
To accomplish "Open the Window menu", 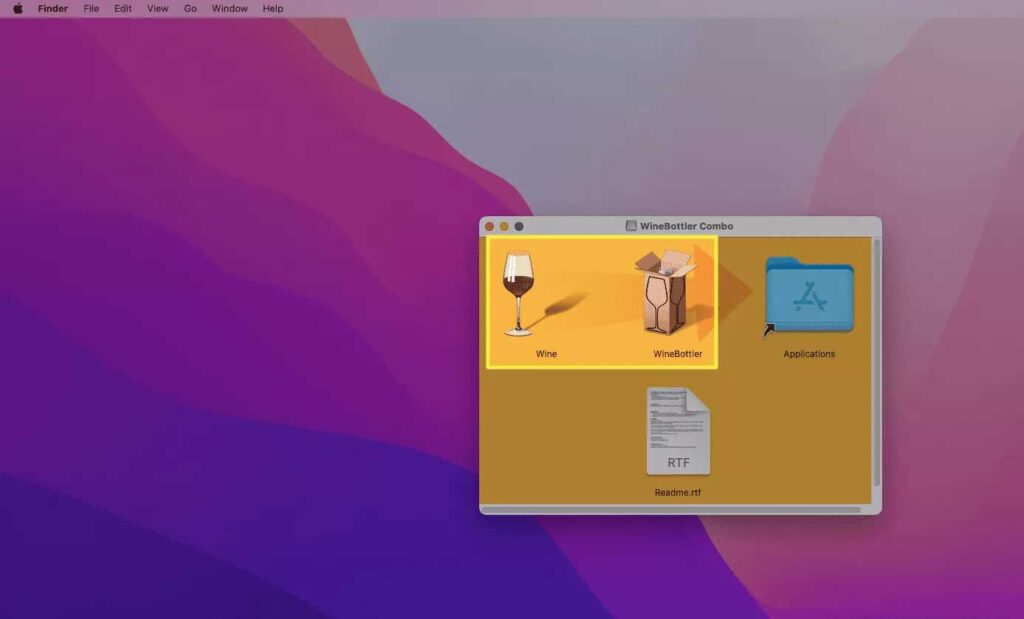I will tap(230, 8).
